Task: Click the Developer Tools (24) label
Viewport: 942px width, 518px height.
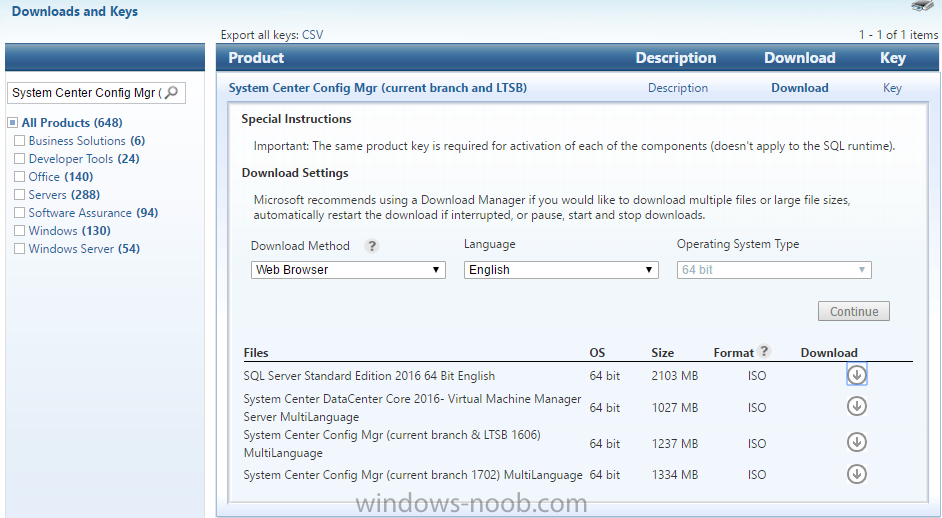Action: (x=84, y=159)
